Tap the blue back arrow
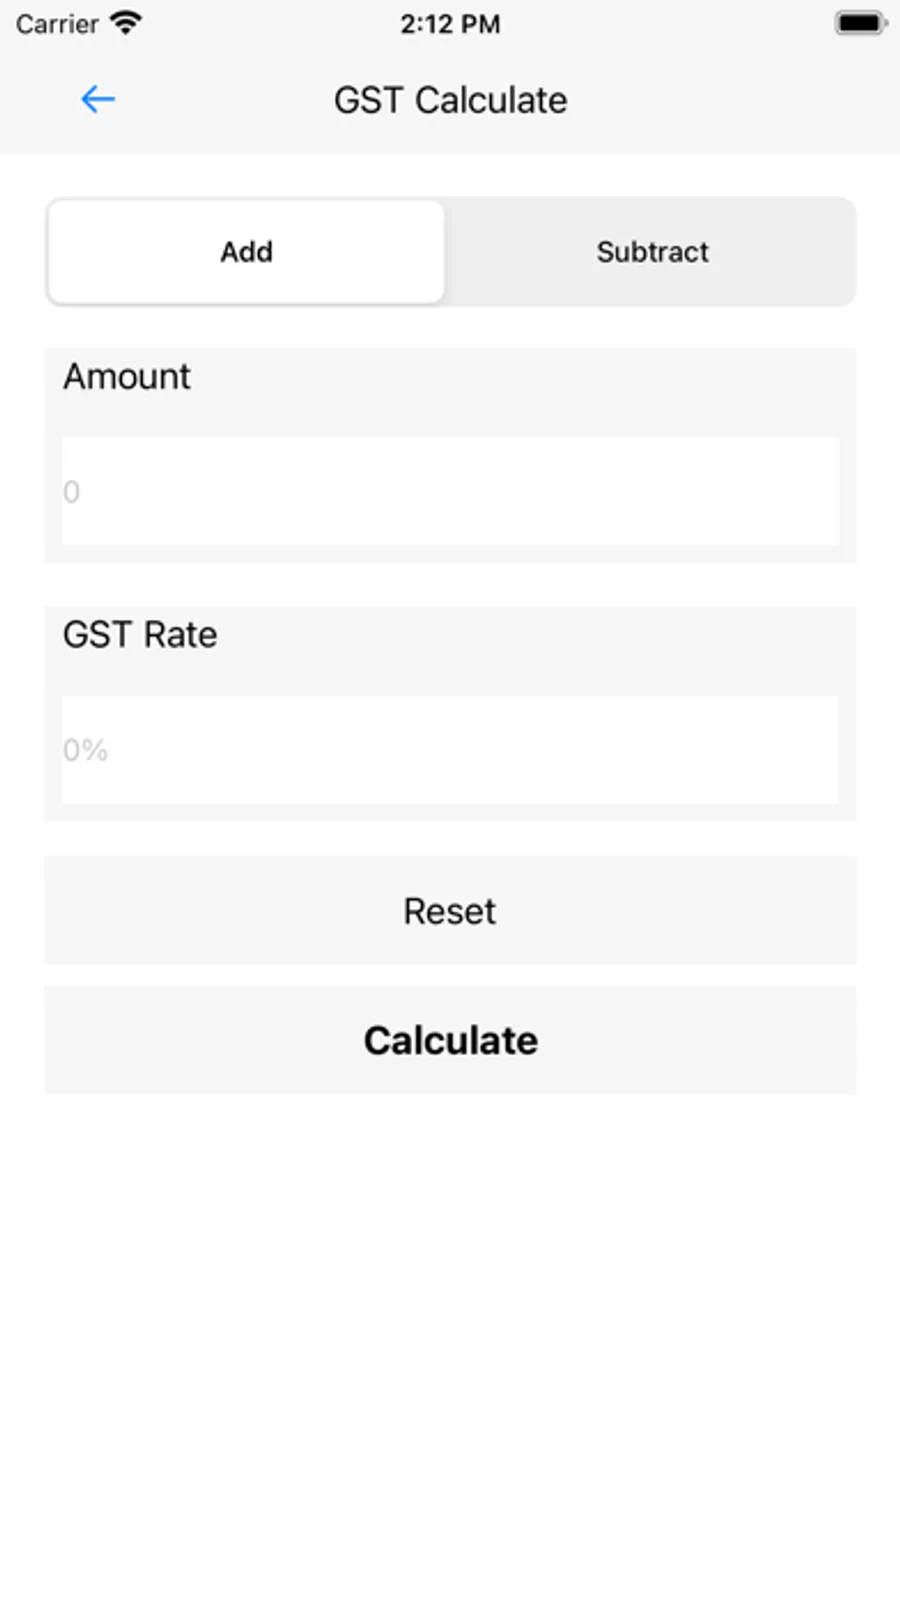900x1598 pixels. (97, 99)
